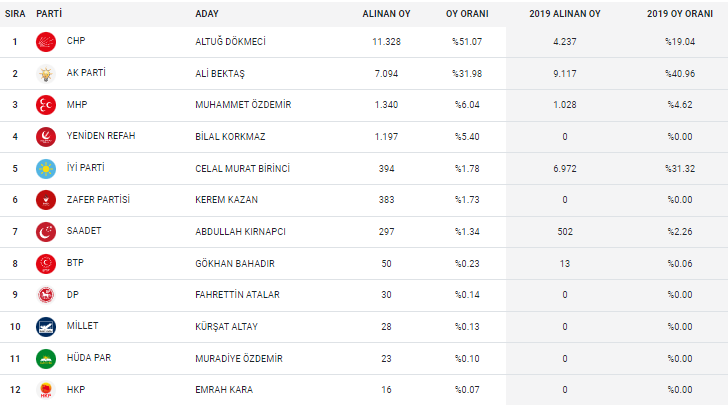The width and height of the screenshot is (728, 412).
Task: Click the MHP party logo
Action: coord(47,105)
